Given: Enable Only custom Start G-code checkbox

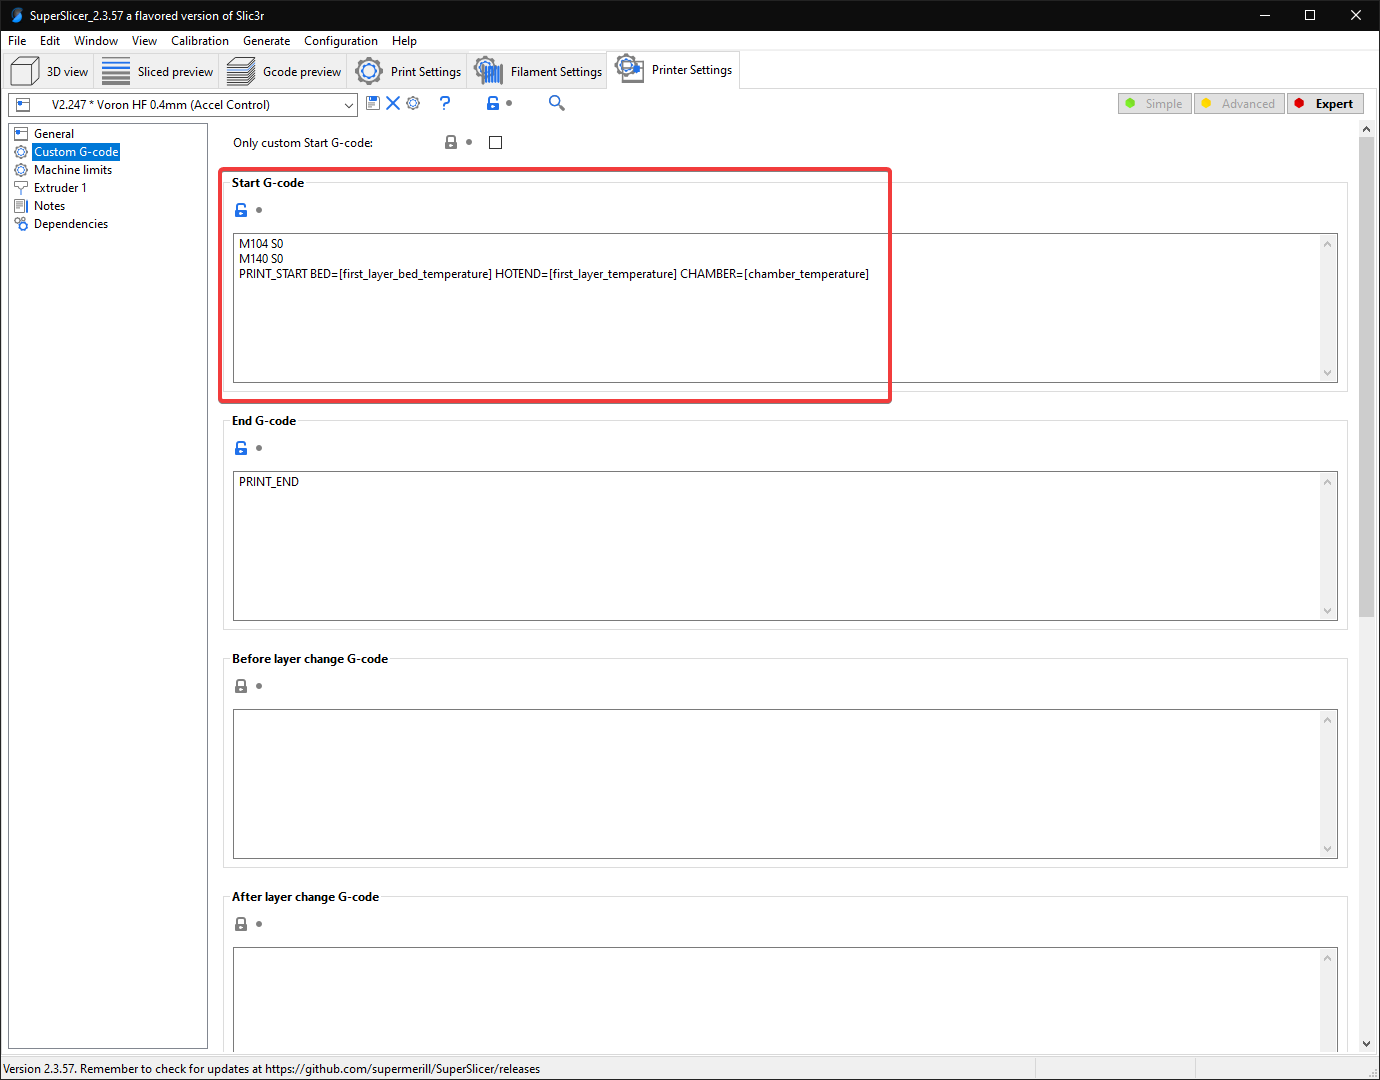Looking at the screenshot, I should (495, 142).
